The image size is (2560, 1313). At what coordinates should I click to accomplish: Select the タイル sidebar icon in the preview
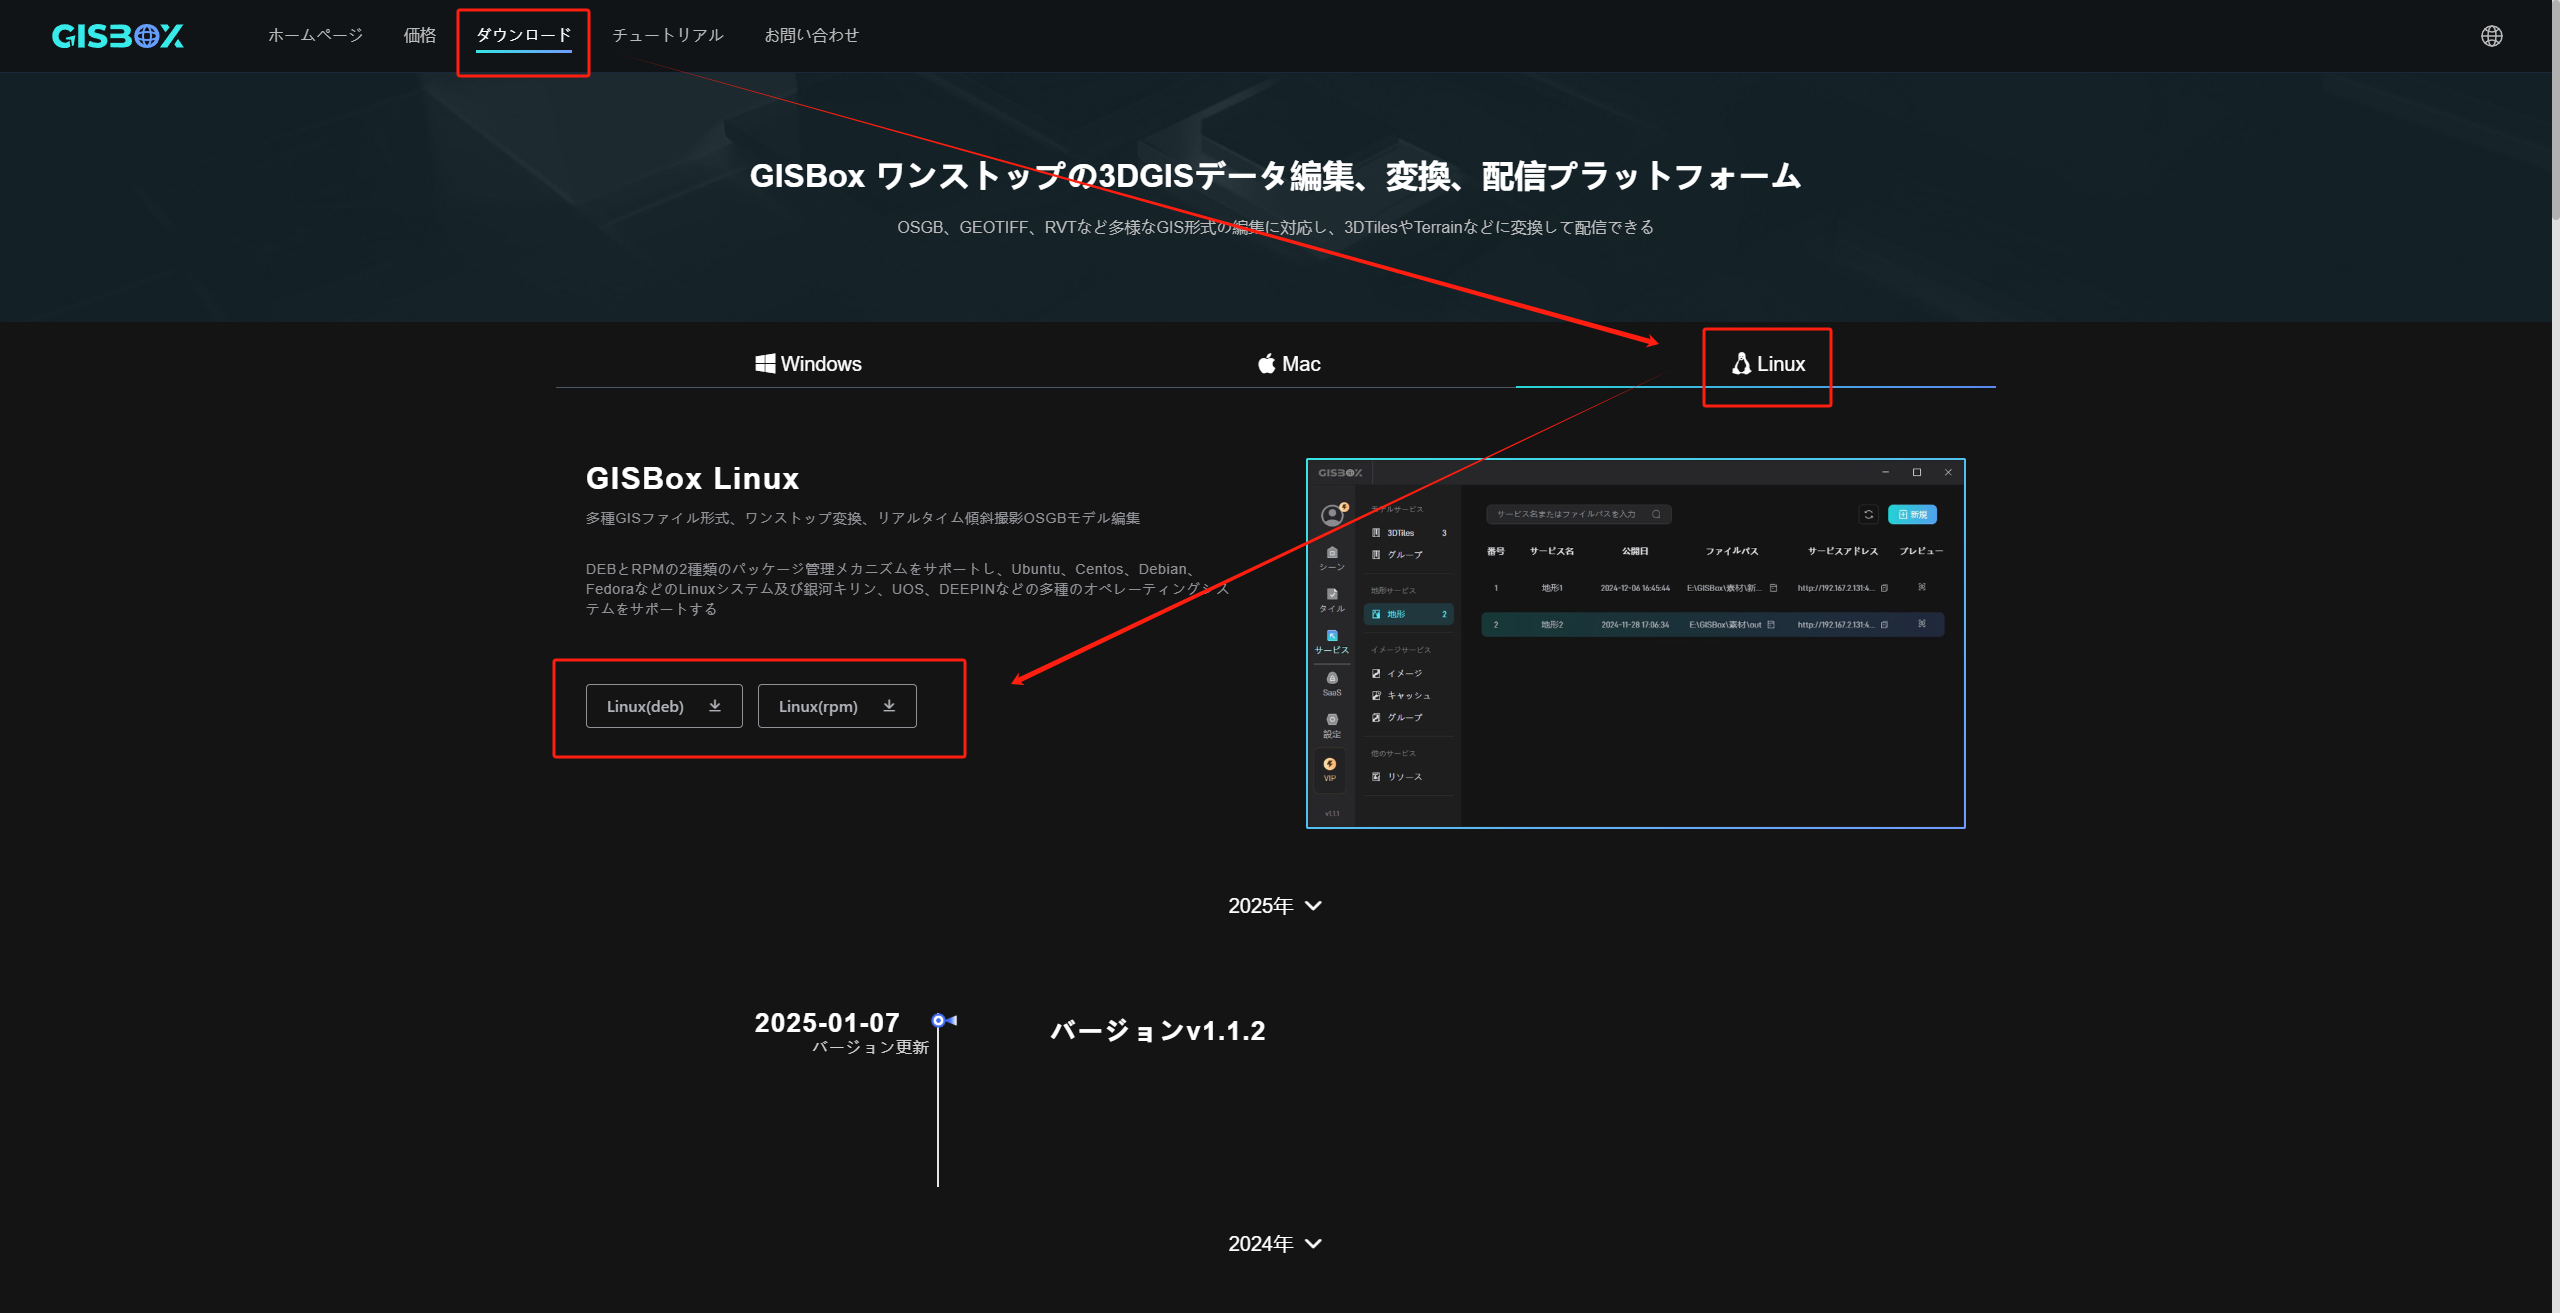click(1332, 600)
